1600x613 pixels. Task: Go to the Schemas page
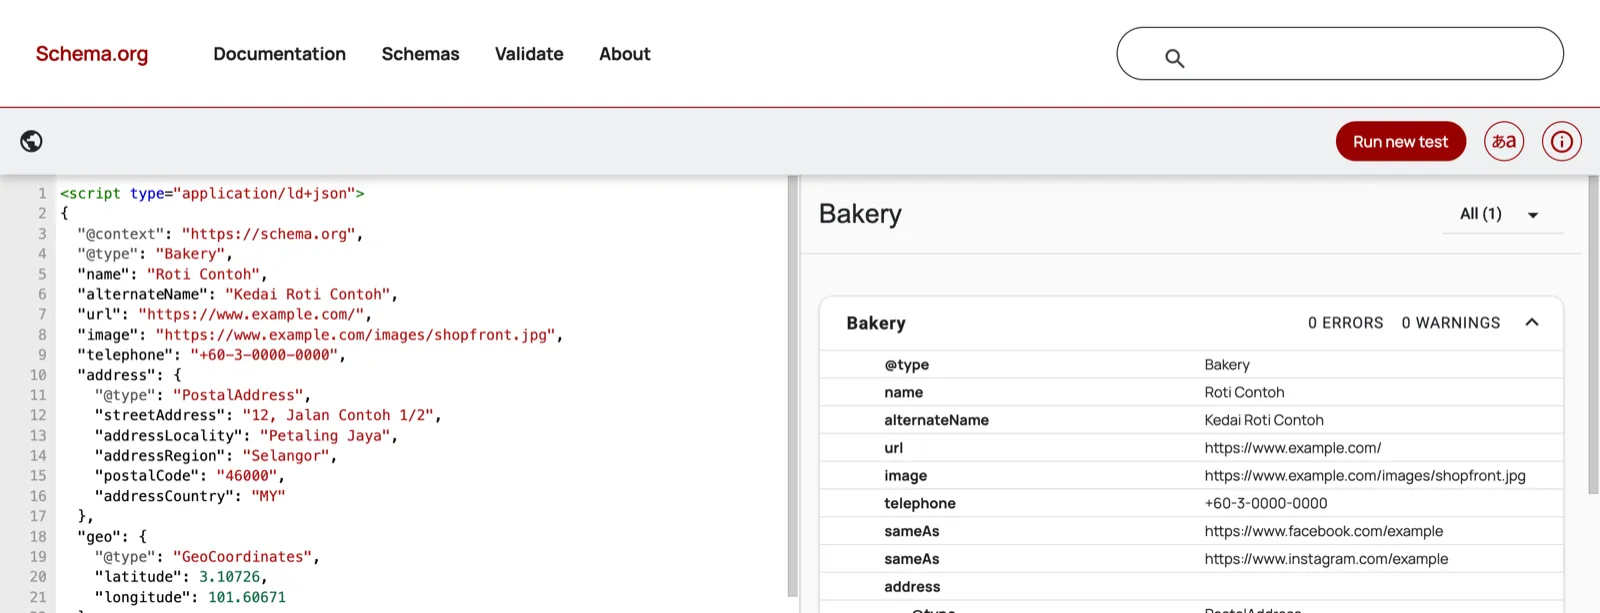click(420, 54)
